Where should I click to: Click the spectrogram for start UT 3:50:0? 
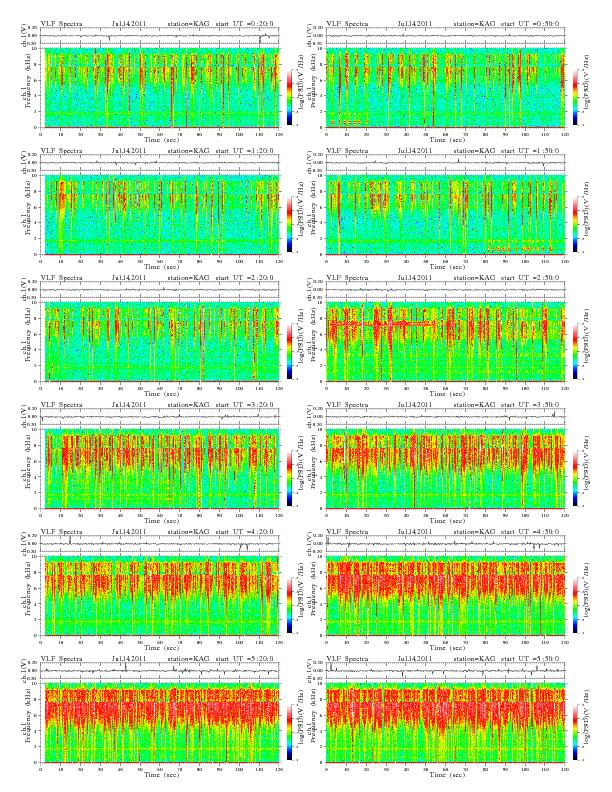[x=445, y=469]
